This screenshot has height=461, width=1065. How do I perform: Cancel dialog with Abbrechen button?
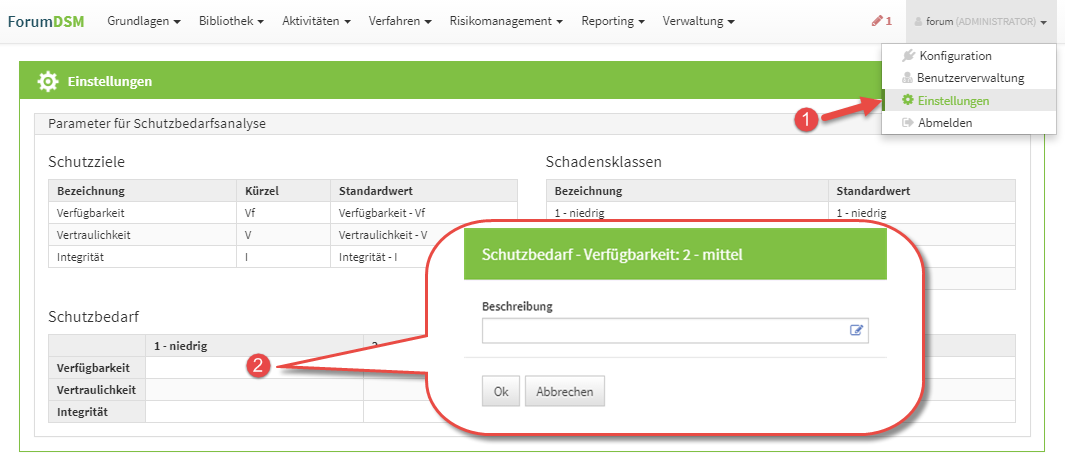click(x=564, y=392)
